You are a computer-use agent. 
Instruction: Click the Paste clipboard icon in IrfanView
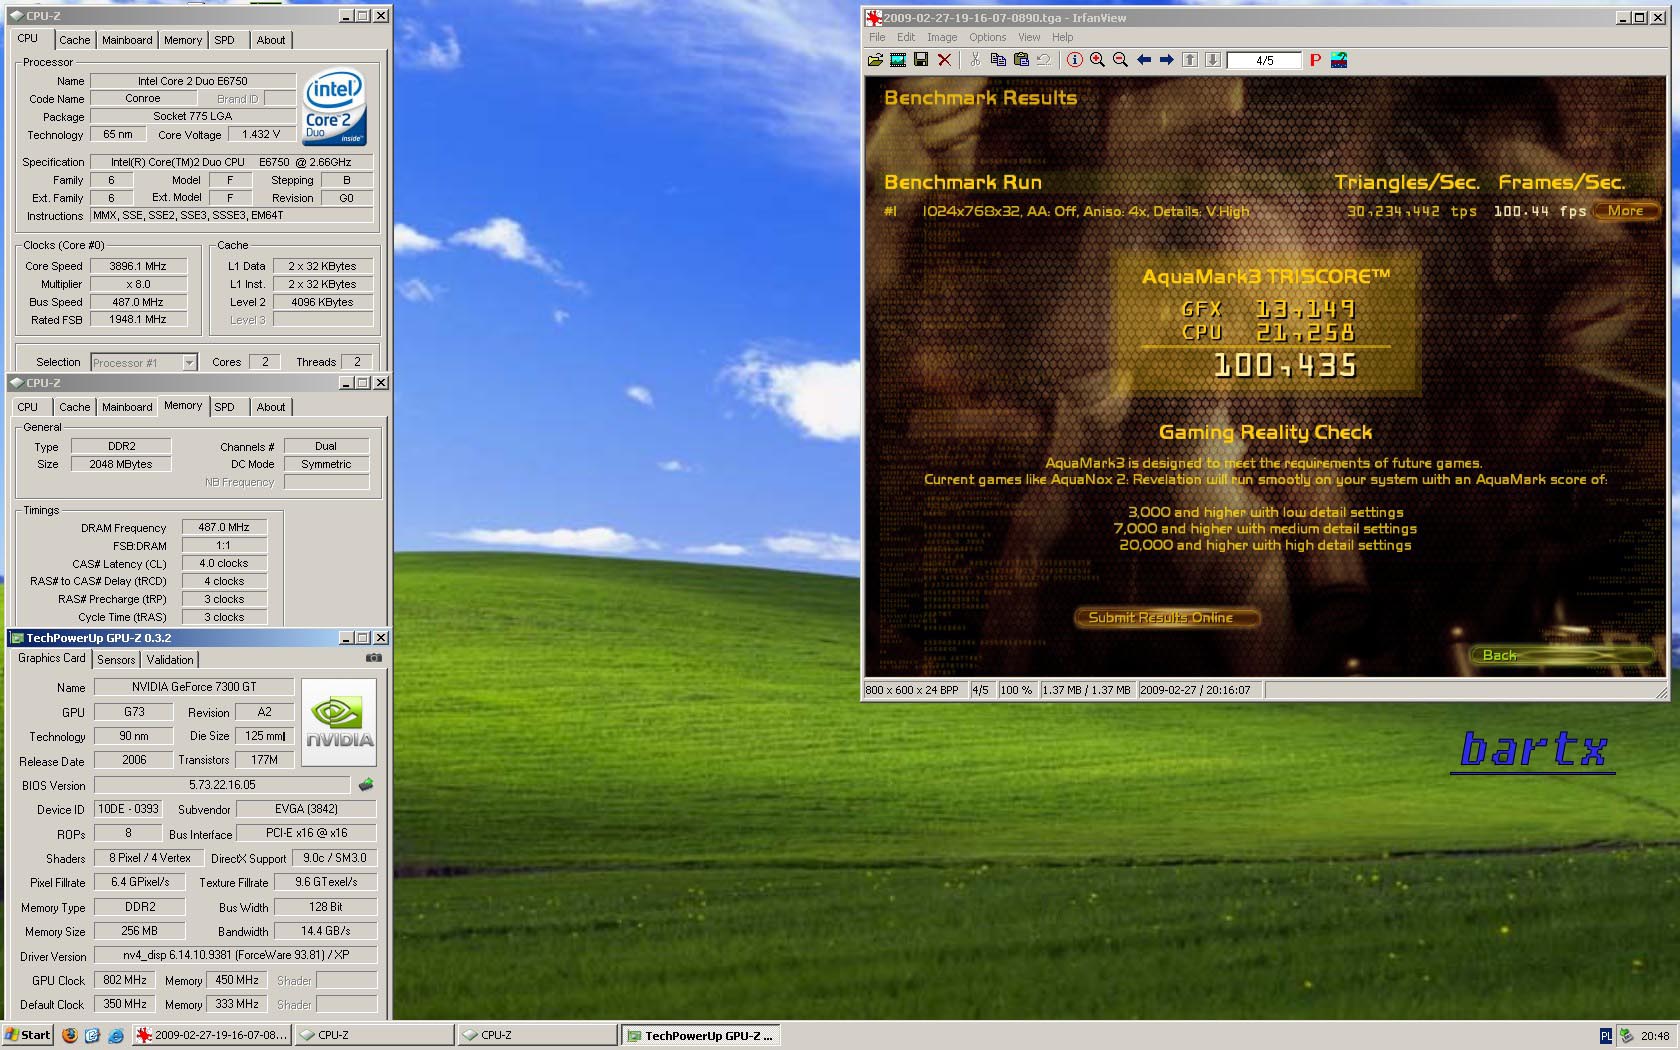tap(1021, 60)
